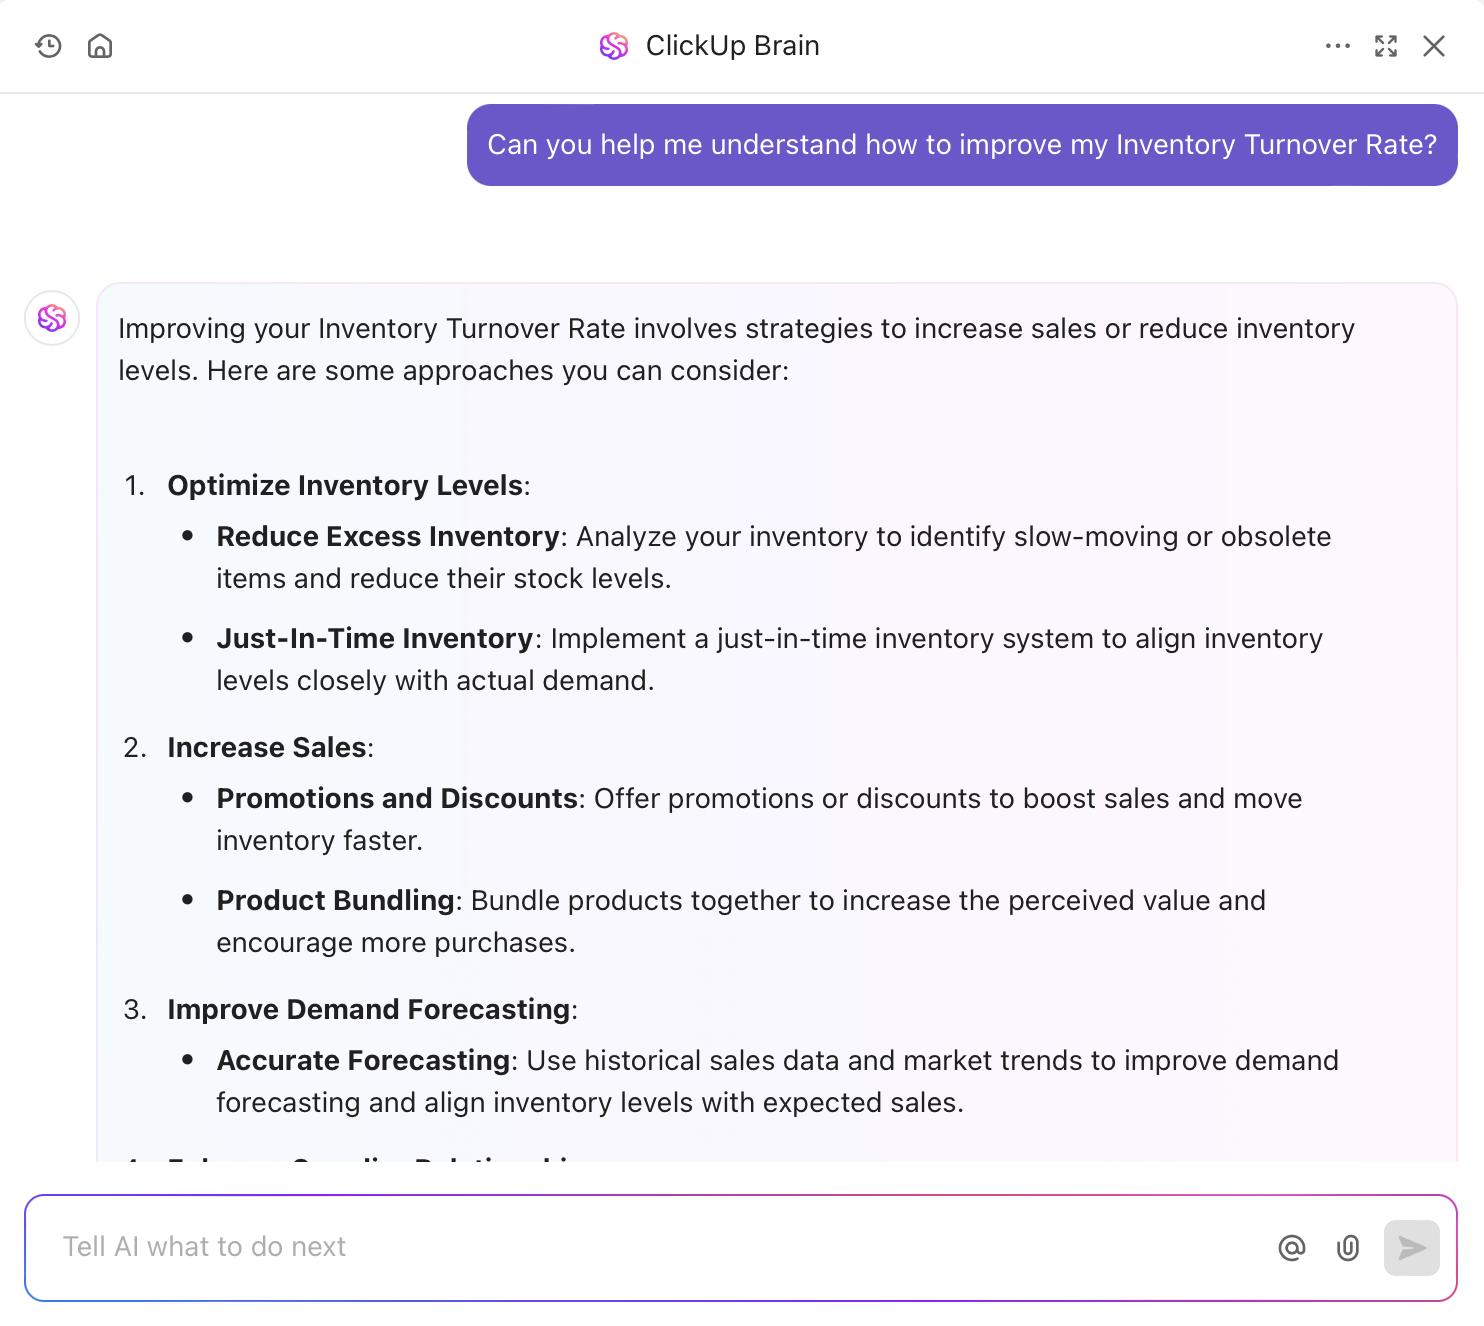This screenshot has width=1484, height=1326.
Task: Open the @ mention picker
Action: pos(1292,1248)
